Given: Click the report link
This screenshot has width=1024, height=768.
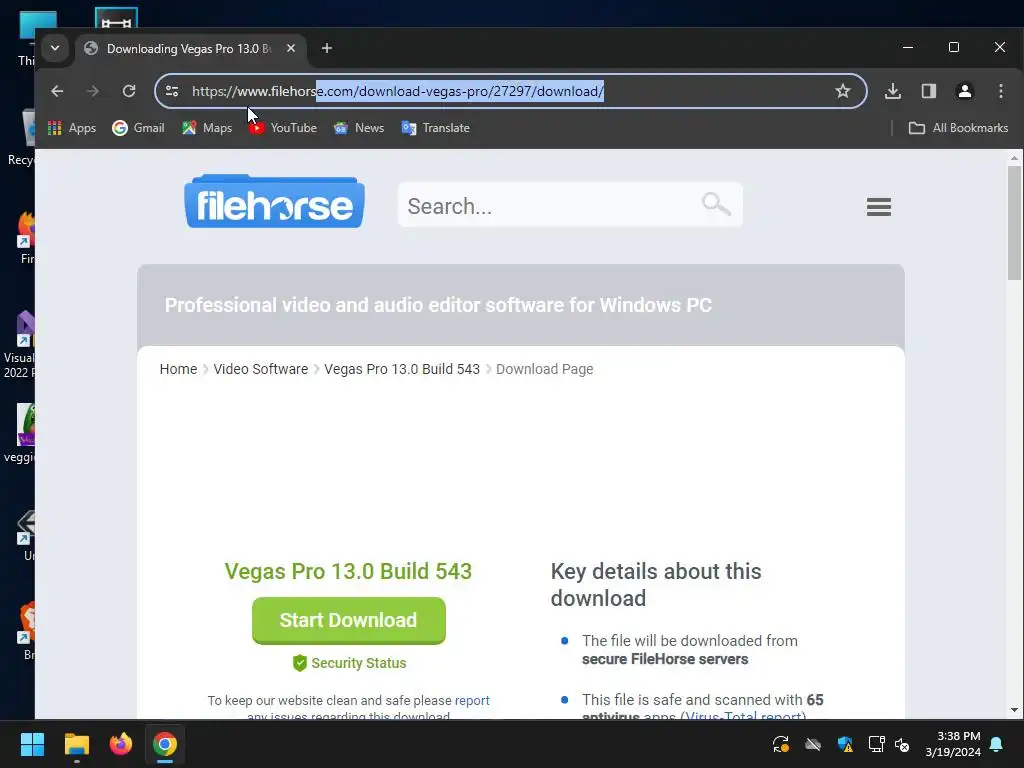Looking at the screenshot, I should point(472,700).
